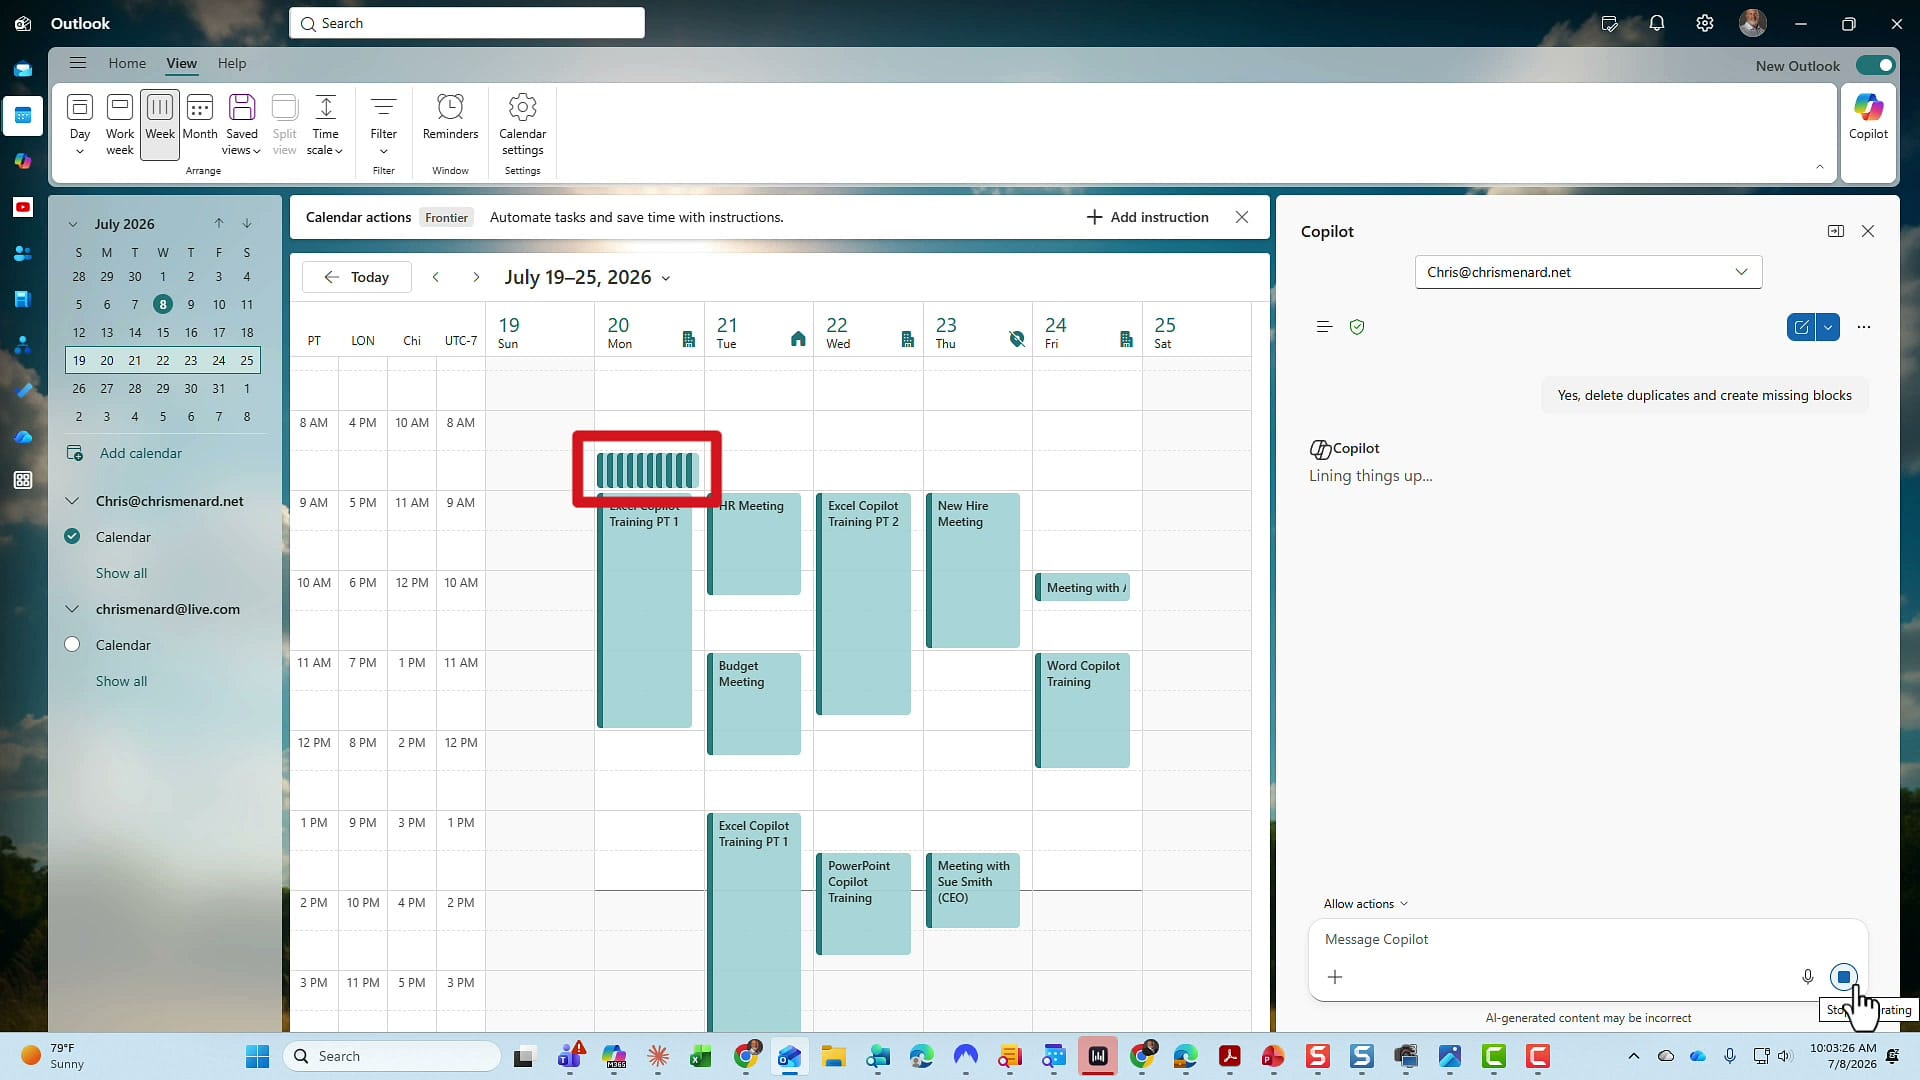
Task: Open Windows Start menu
Action: [257, 1056]
